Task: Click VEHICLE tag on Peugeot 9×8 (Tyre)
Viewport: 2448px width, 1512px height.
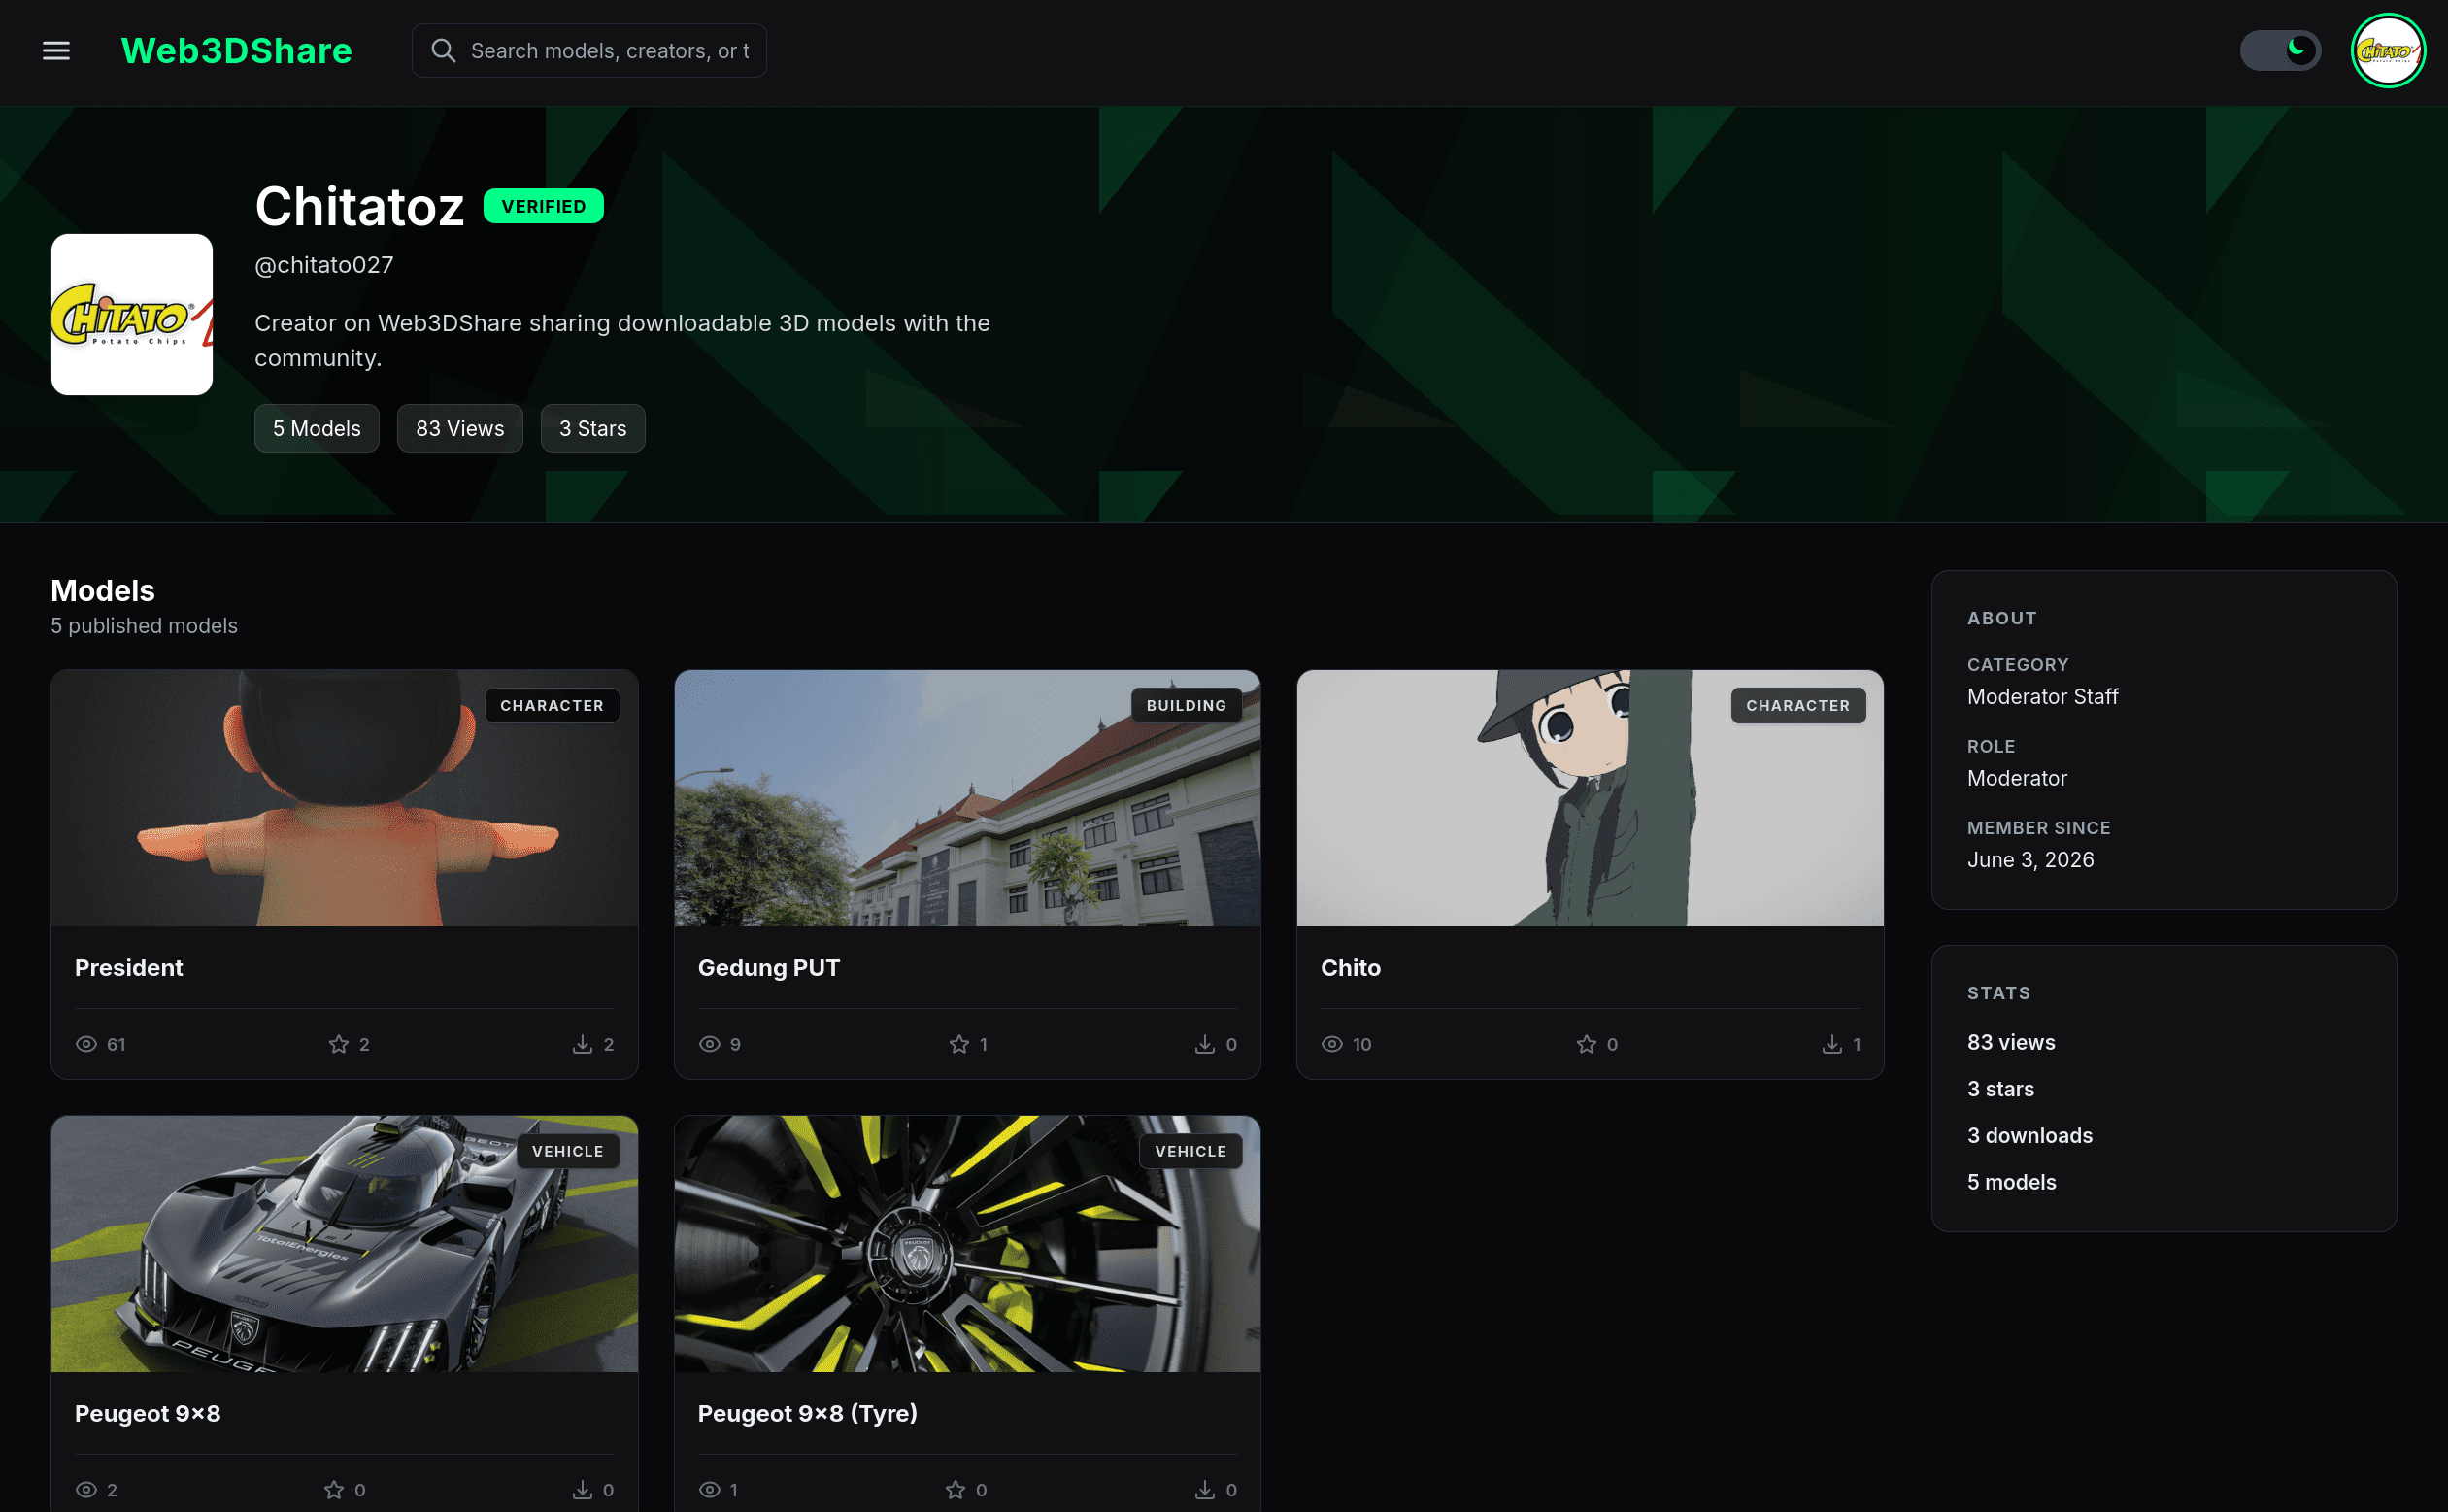Action: 1191,1152
